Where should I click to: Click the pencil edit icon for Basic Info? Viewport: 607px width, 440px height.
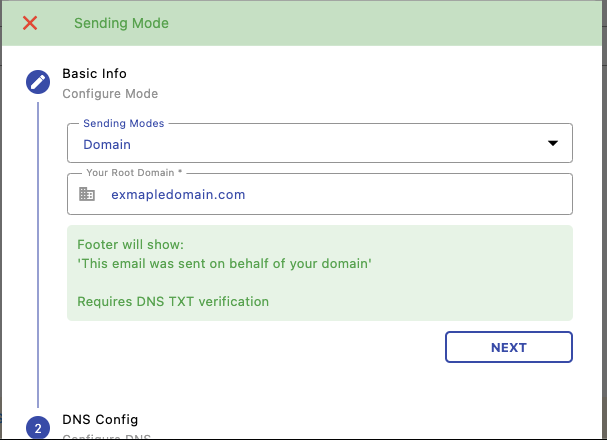(x=38, y=82)
